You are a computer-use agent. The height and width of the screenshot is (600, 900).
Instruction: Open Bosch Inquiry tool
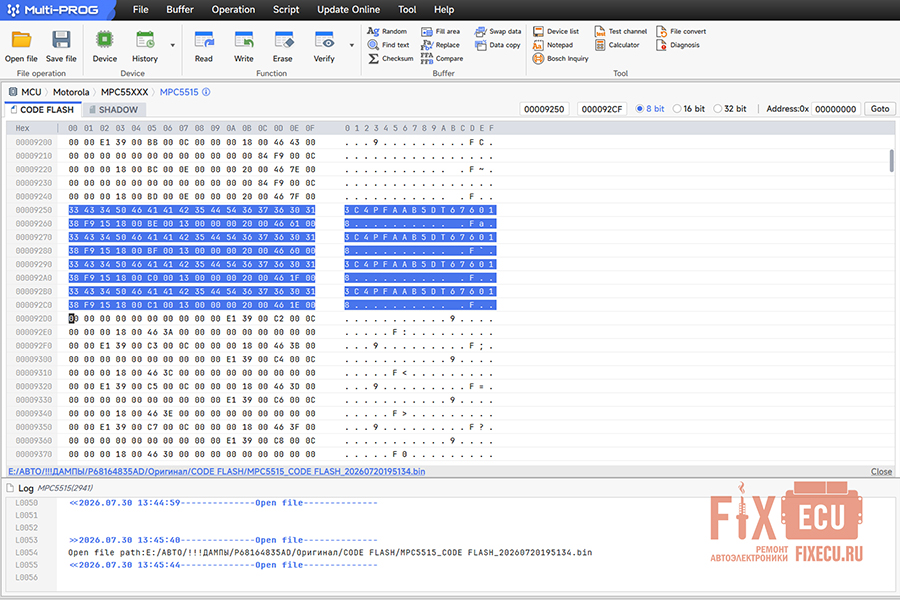click(560, 59)
